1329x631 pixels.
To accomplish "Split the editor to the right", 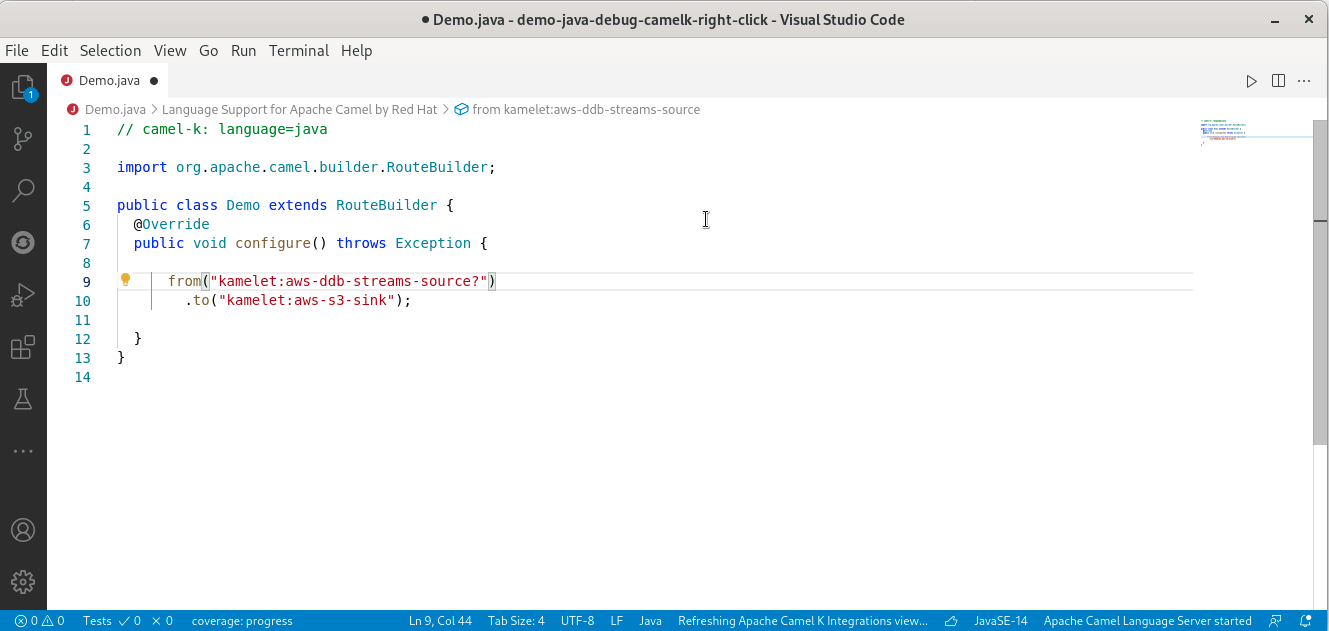I will [1278, 81].
